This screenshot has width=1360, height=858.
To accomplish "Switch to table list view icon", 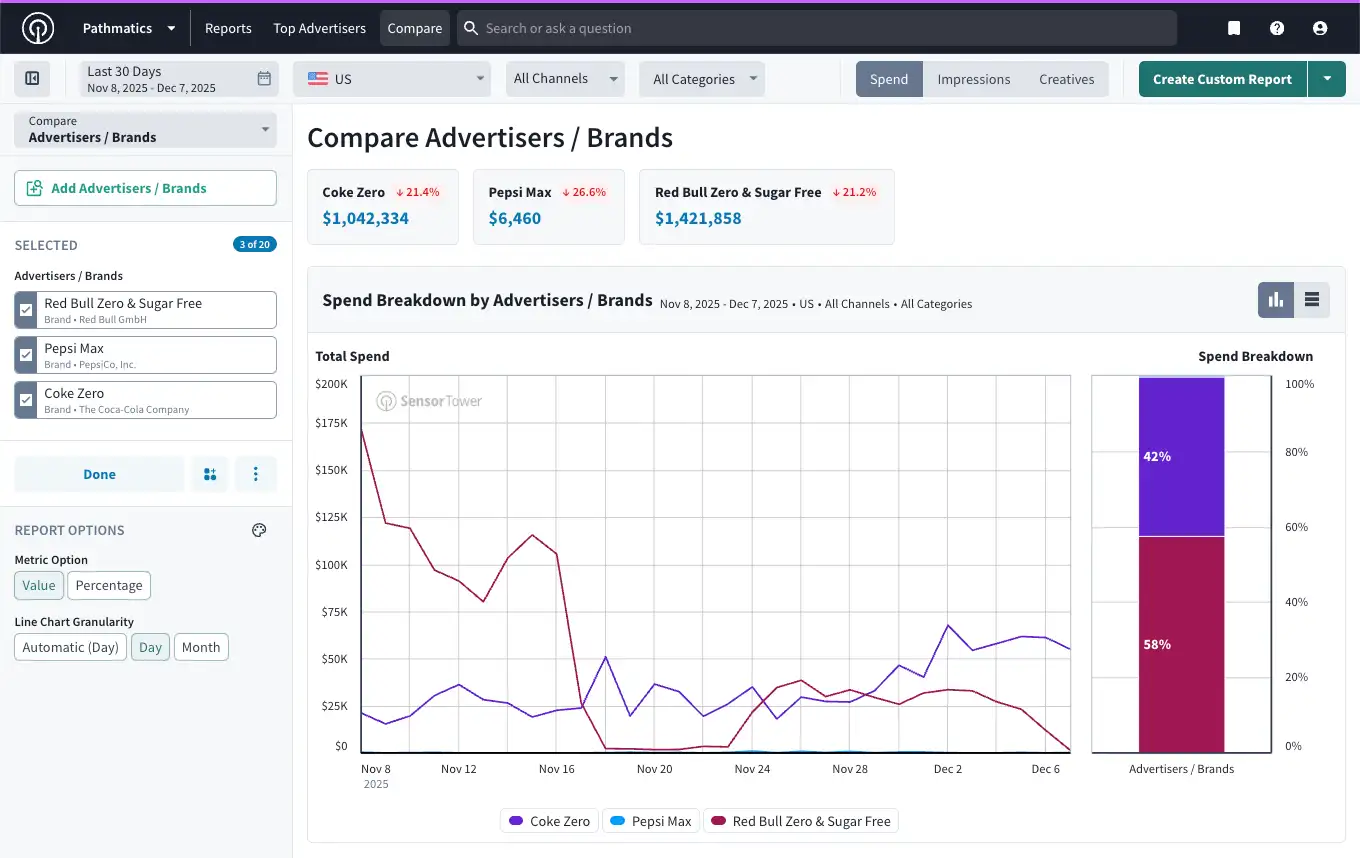I will 1312,300.
